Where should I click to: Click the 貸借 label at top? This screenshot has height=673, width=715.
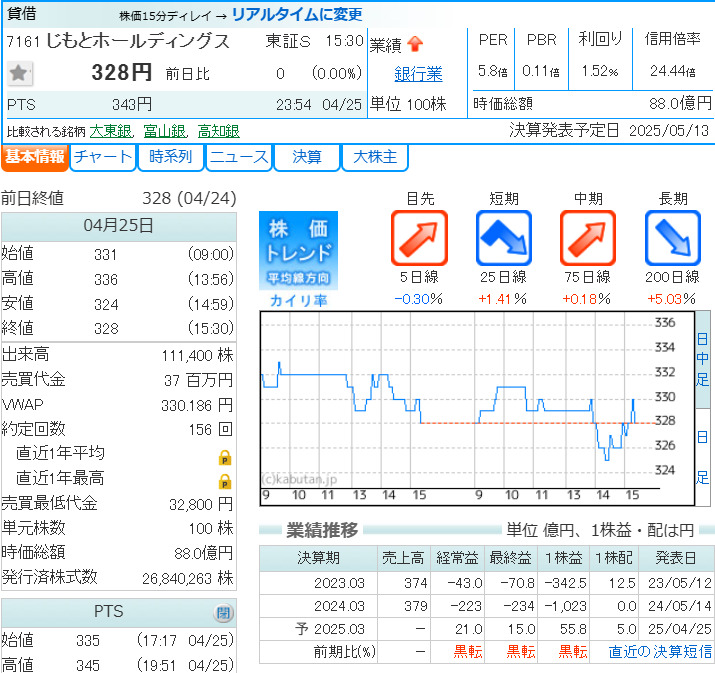[21, 14]
